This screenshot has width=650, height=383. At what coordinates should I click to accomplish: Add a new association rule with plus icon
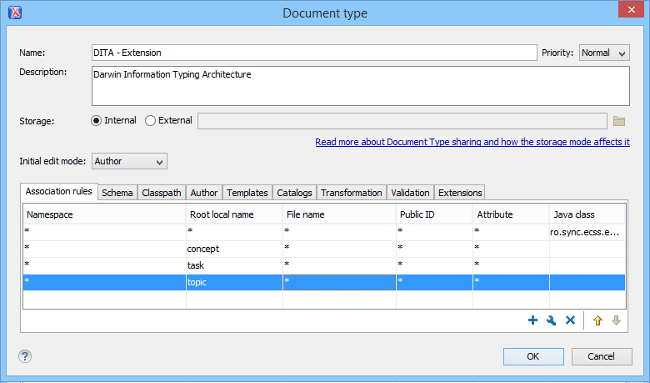click(533, 320)
